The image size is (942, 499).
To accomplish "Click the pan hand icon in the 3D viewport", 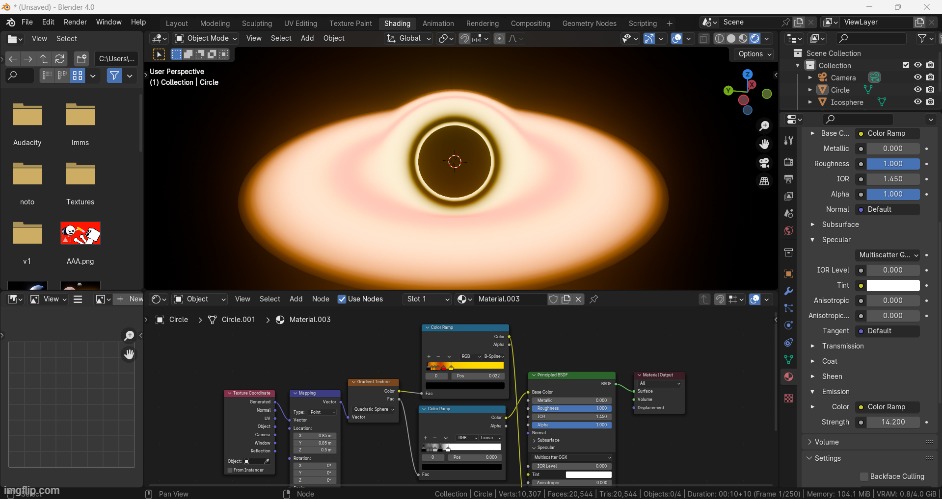I will [764, 144].
